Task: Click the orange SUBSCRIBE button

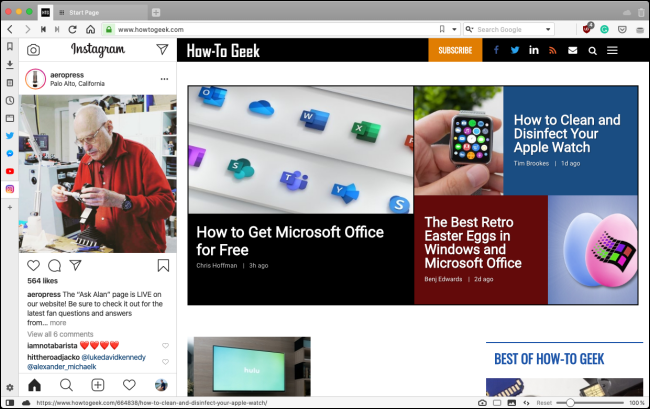Action: point(454,50)
